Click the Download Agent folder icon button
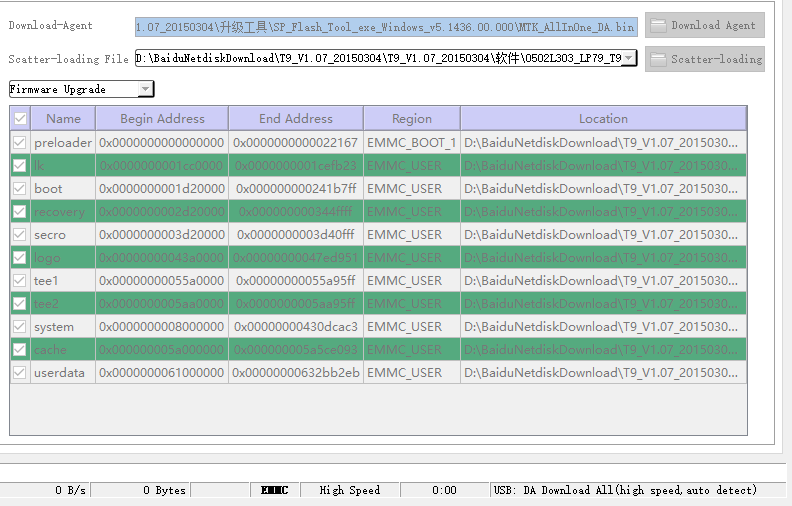 (x=704, y=25)
